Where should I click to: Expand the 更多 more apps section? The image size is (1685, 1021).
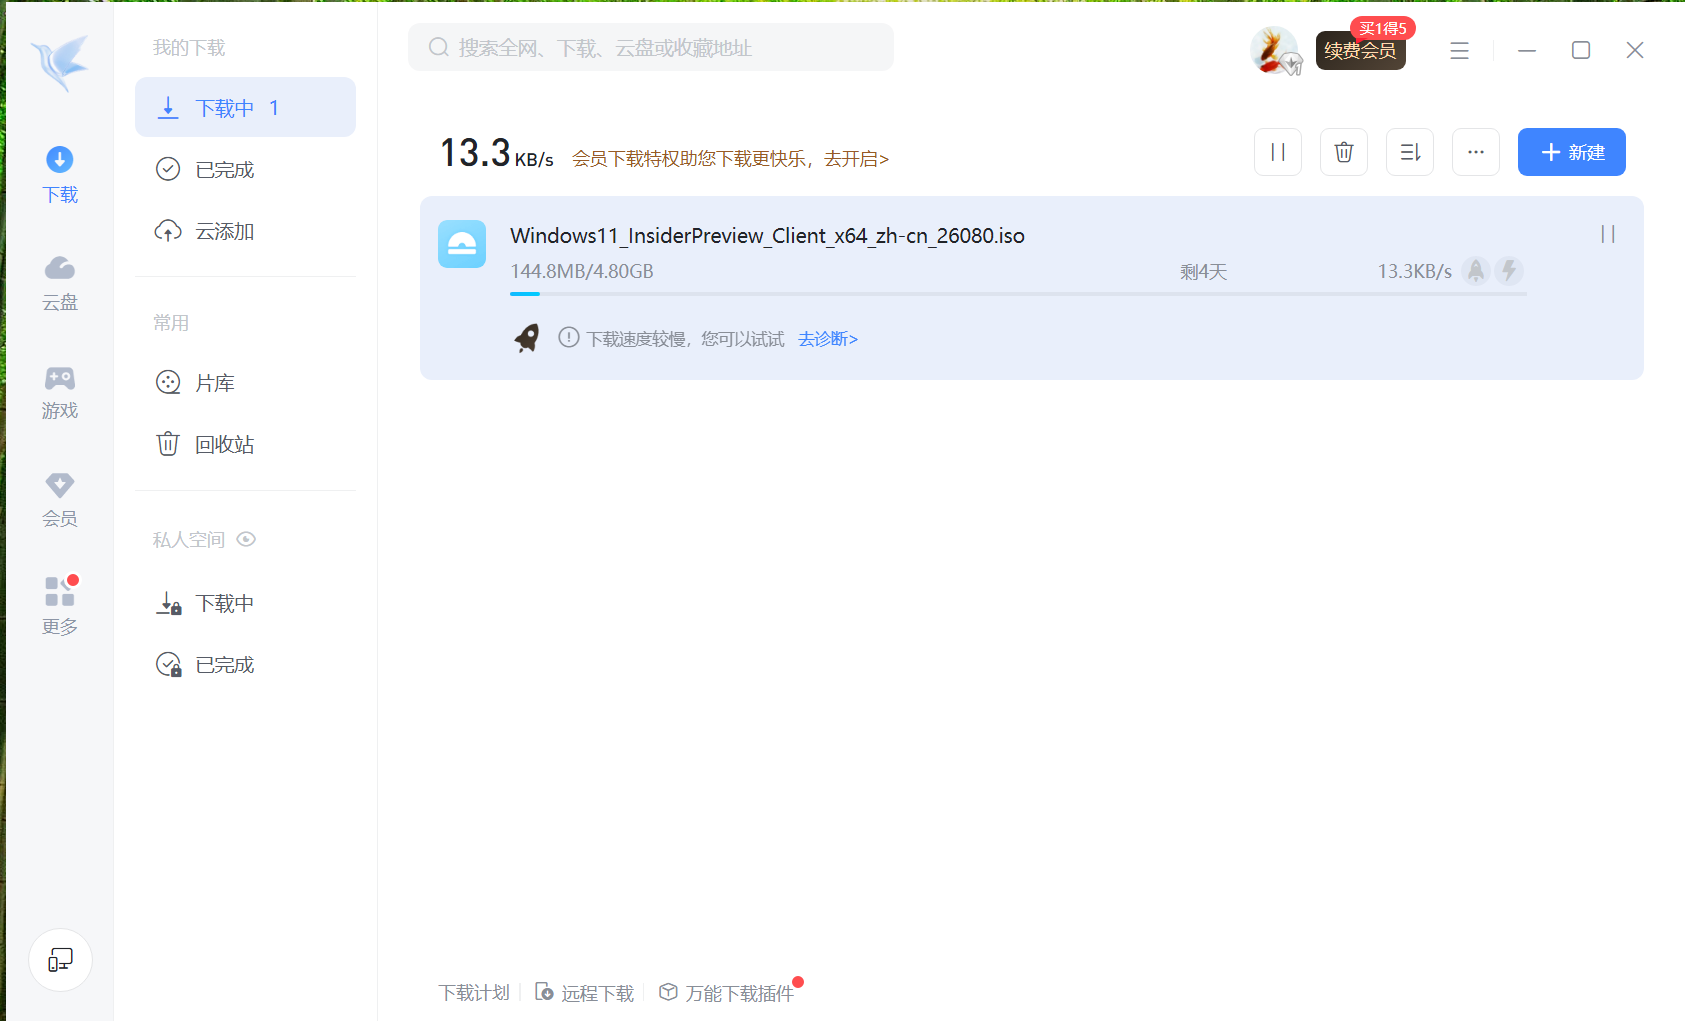pyautogui.click(x=60, y=606)
